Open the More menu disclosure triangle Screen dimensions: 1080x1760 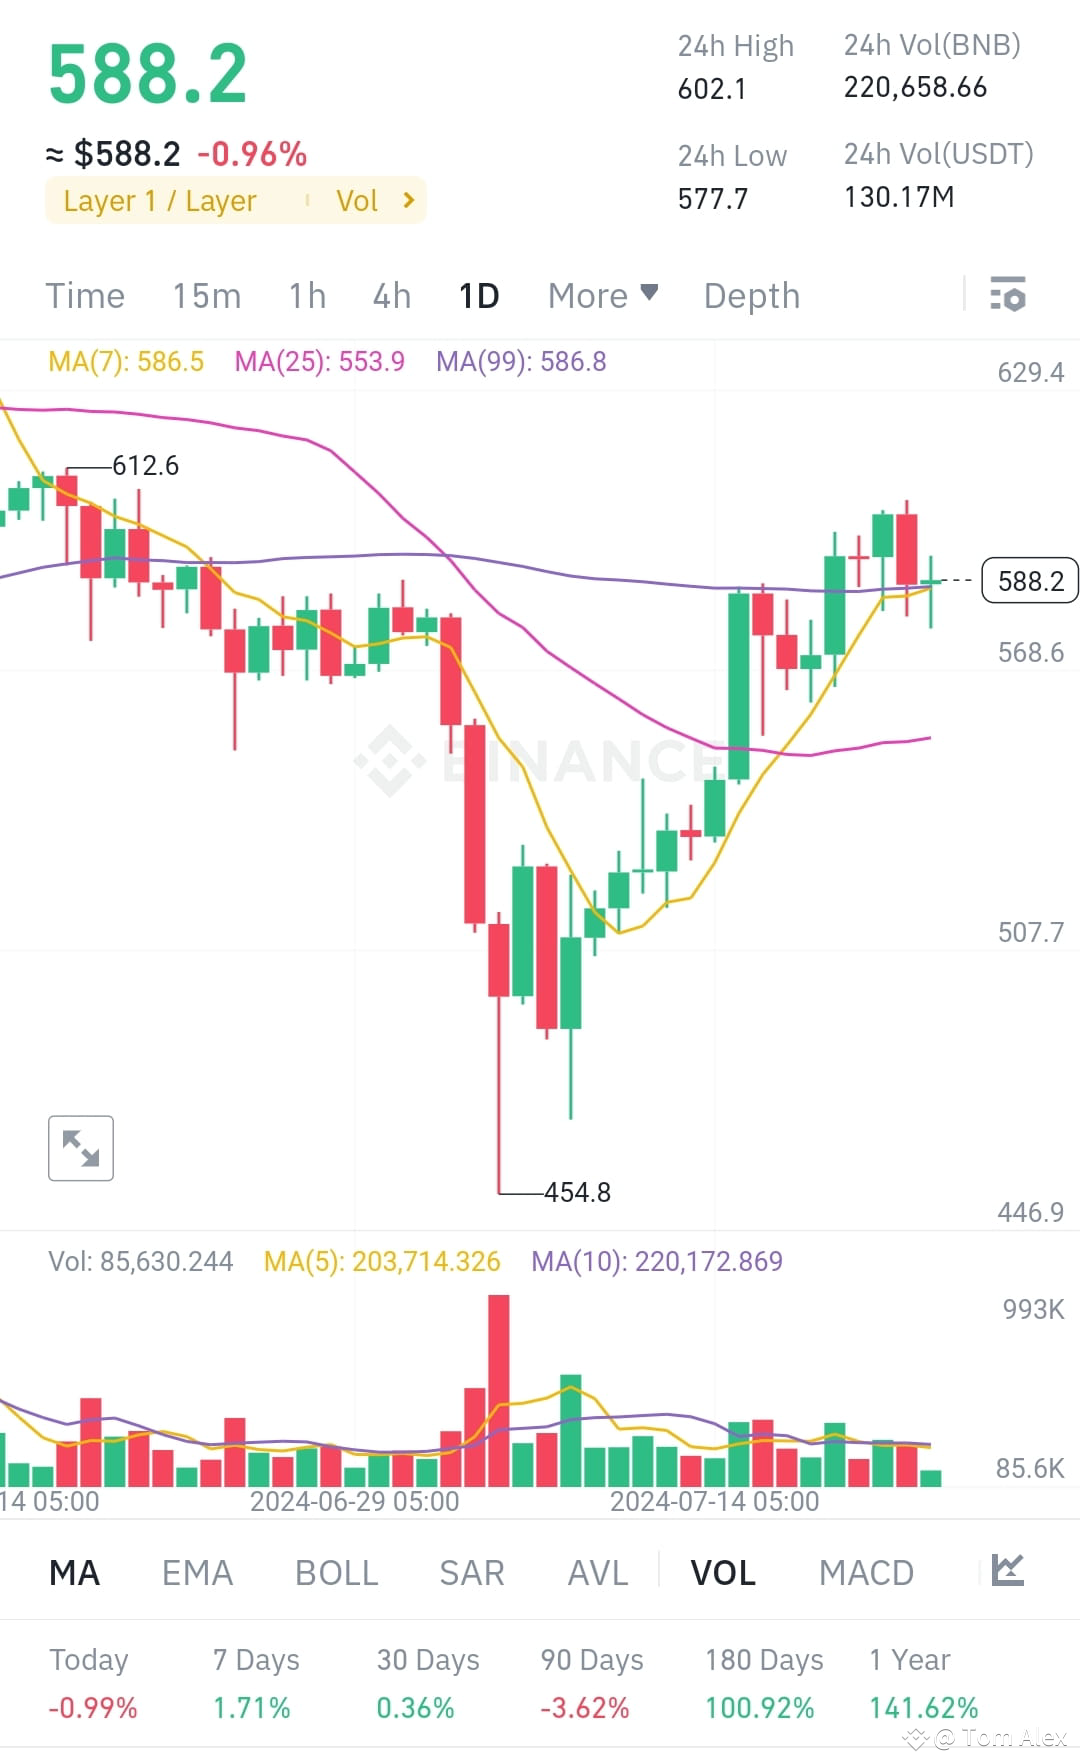[x=648, y=293]
